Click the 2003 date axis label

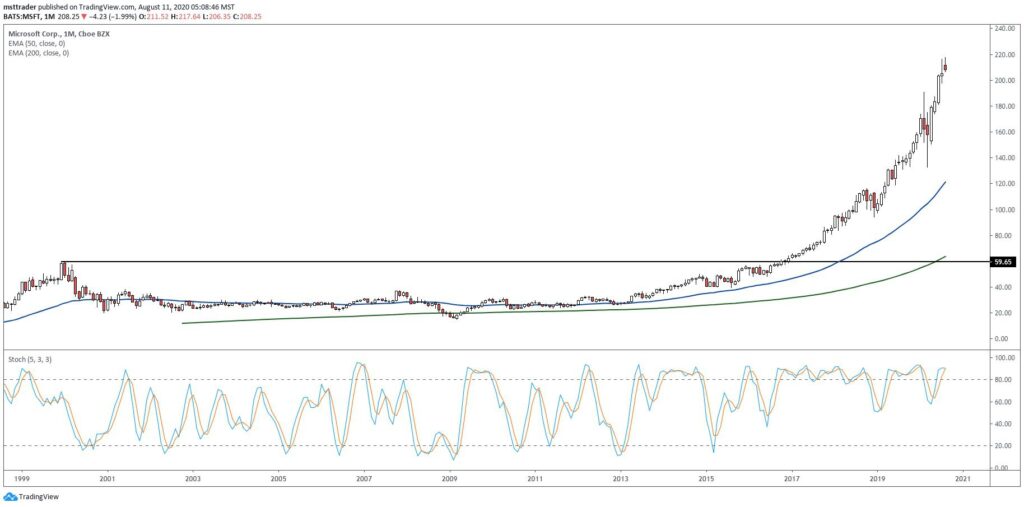click(x=193, y=479)
